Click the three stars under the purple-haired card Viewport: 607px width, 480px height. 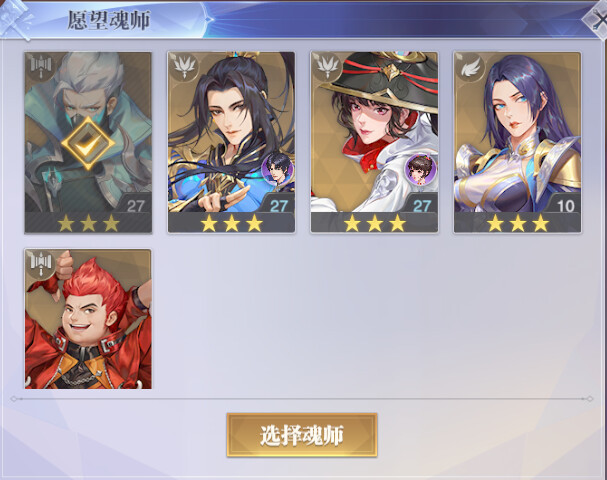point(518,223)
